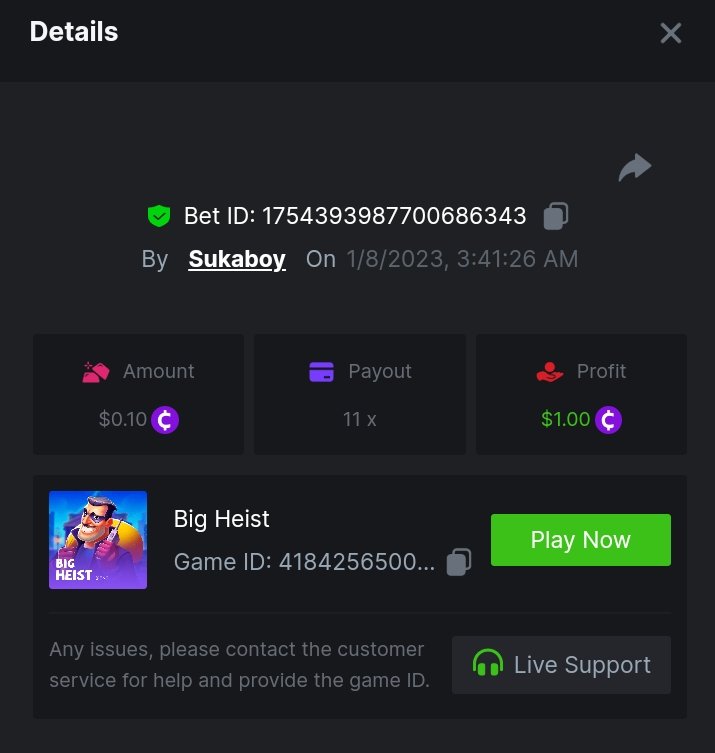Click the Big Heist game thumbnail
The width and height of the screenshot is (715, 753).
[x=98, y=540]
